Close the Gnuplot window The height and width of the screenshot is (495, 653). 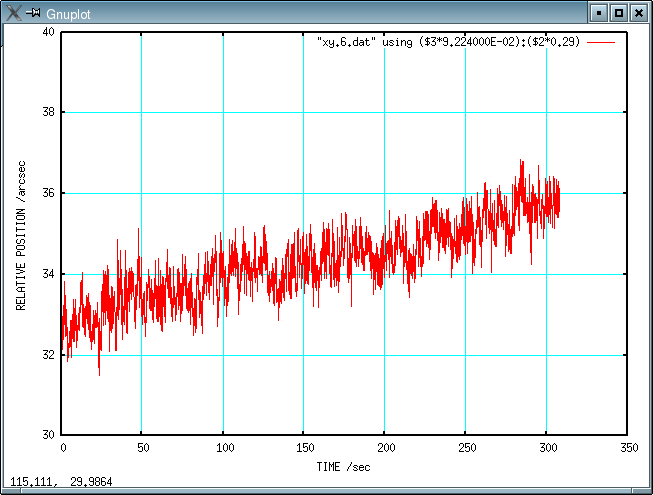(x=638, y=13)
